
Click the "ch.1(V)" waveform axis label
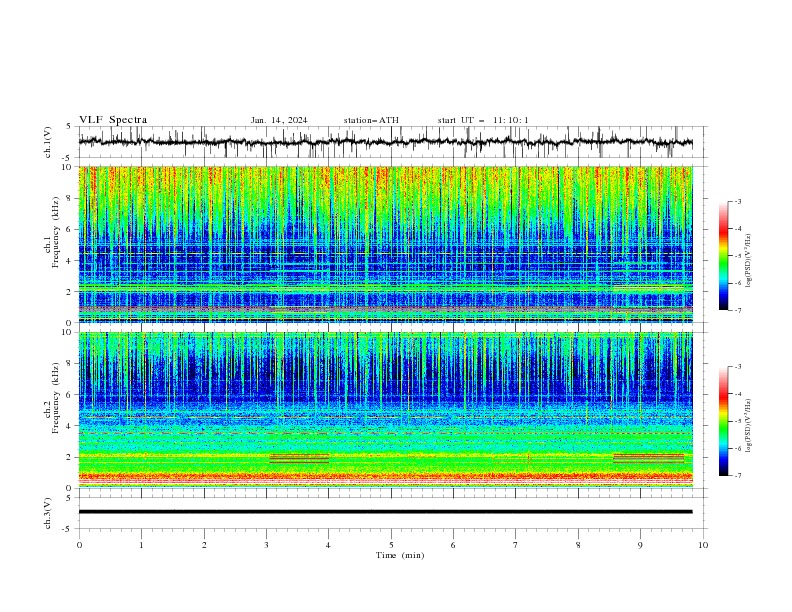pos(48,142)
